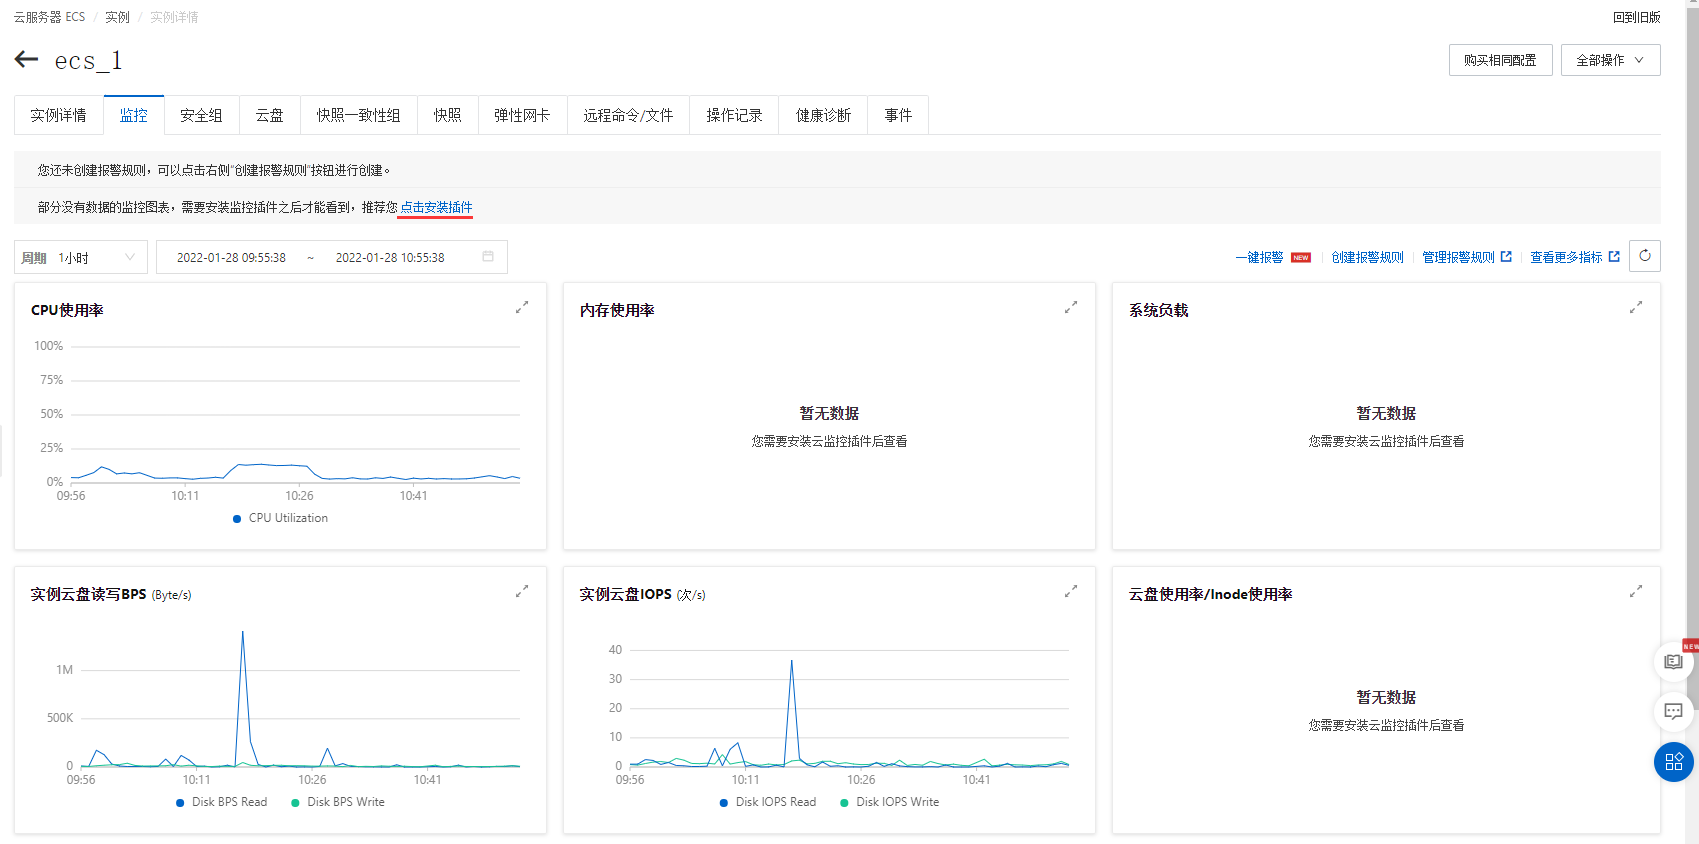Switch to the 健康诊断 tab
This screenshot has width=1699, height=844.
point(823,115)
